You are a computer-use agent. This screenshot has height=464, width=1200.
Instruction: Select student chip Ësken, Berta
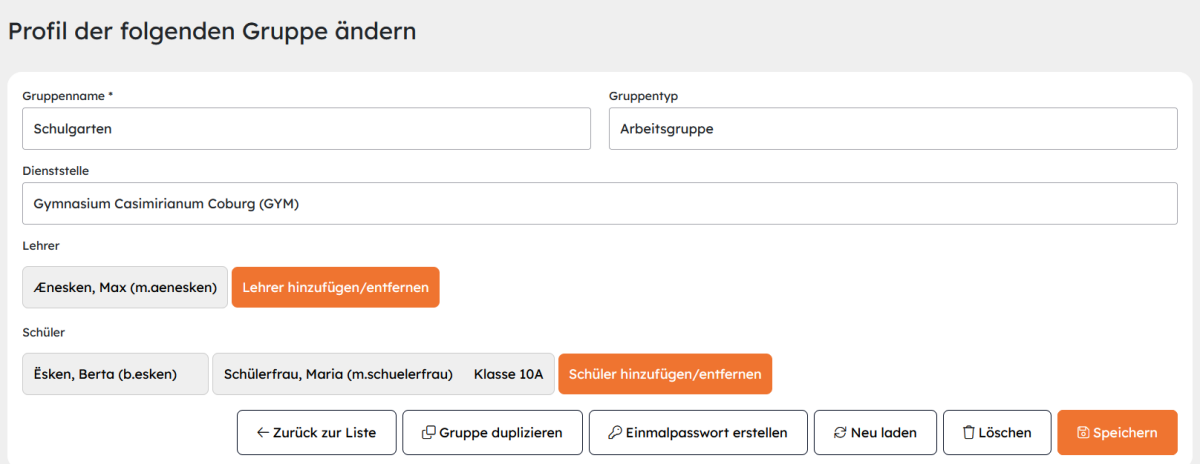click(x=115, y=374)
